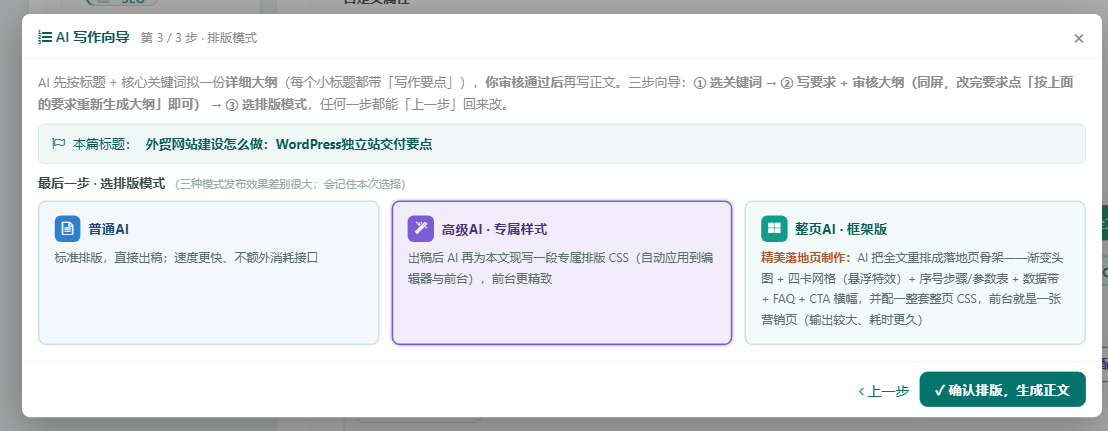The height and width of the screenshot is (431, 1108).
Task: Click the green grid icon of 整页AI
Action: coord(774,229)
